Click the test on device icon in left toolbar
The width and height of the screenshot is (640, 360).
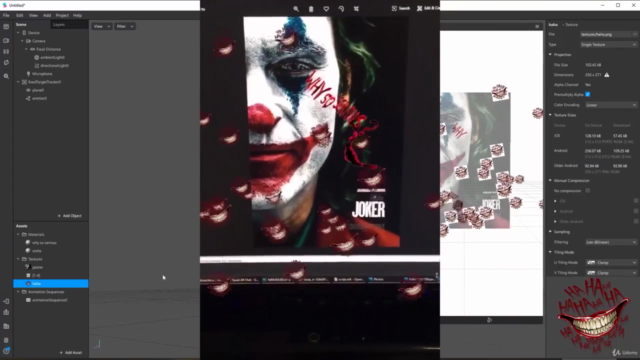click(x=6, y=301)
